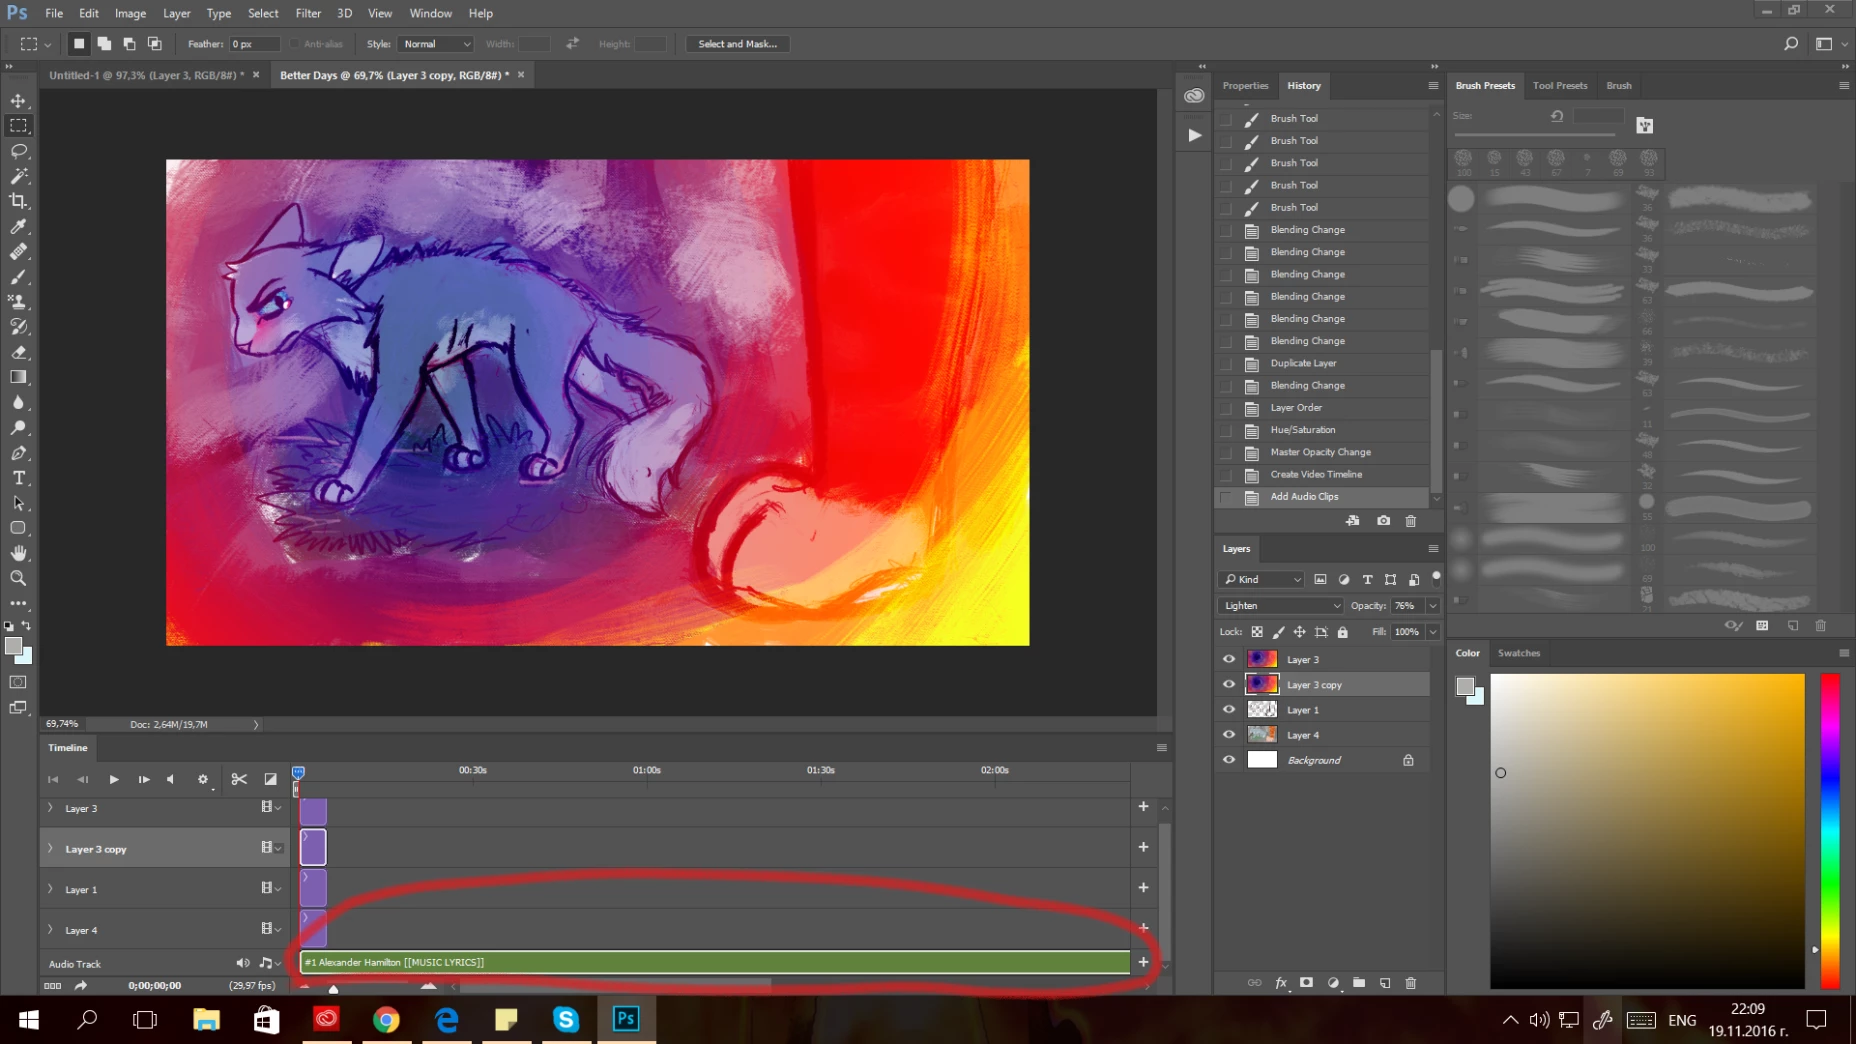
Task: Expand Layer 3 track in timeline
Action: 50,808
